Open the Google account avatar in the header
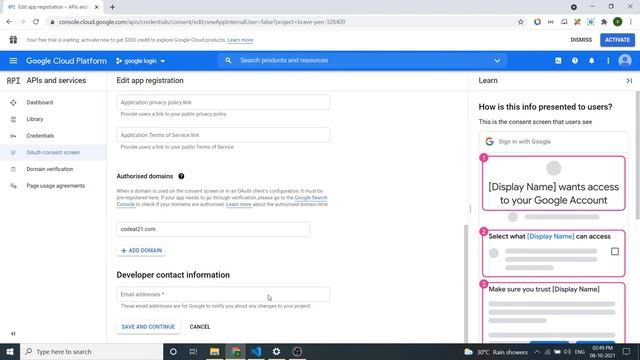Image resolution: width=640 pixels, height=360 pixels. tap(624, 61)
